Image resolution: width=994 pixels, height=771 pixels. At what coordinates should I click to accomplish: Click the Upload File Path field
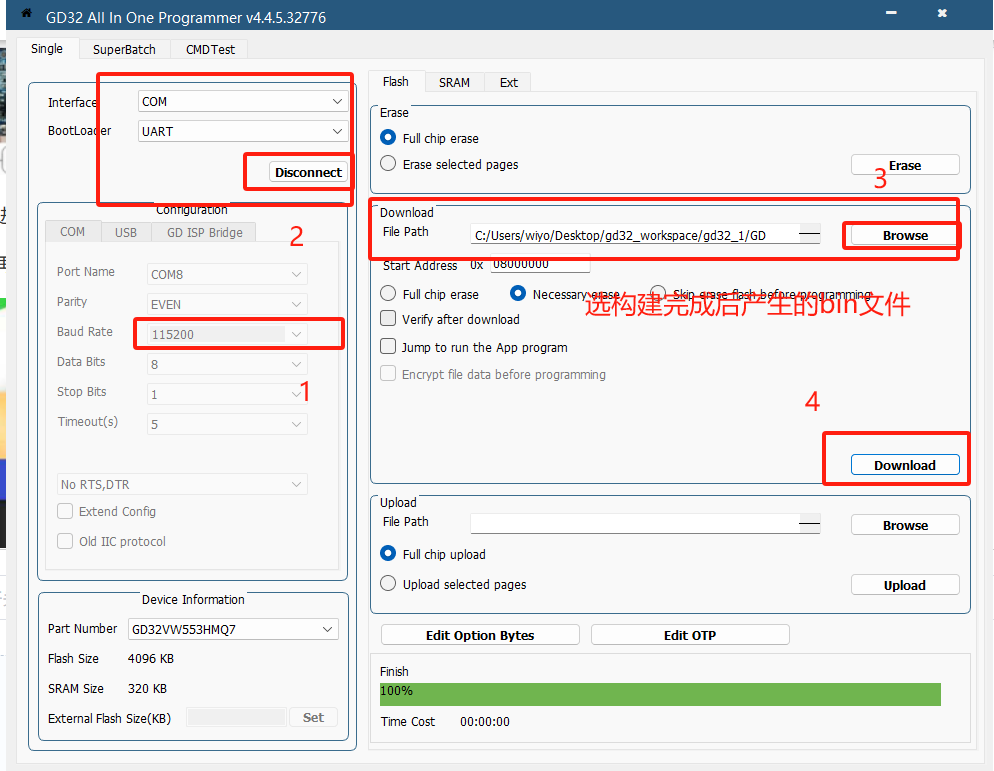645,524
